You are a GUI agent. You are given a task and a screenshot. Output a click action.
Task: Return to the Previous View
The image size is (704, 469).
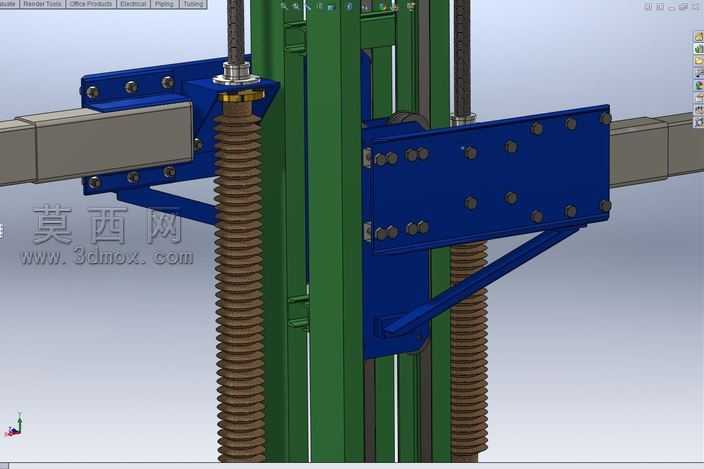point(308,6)
